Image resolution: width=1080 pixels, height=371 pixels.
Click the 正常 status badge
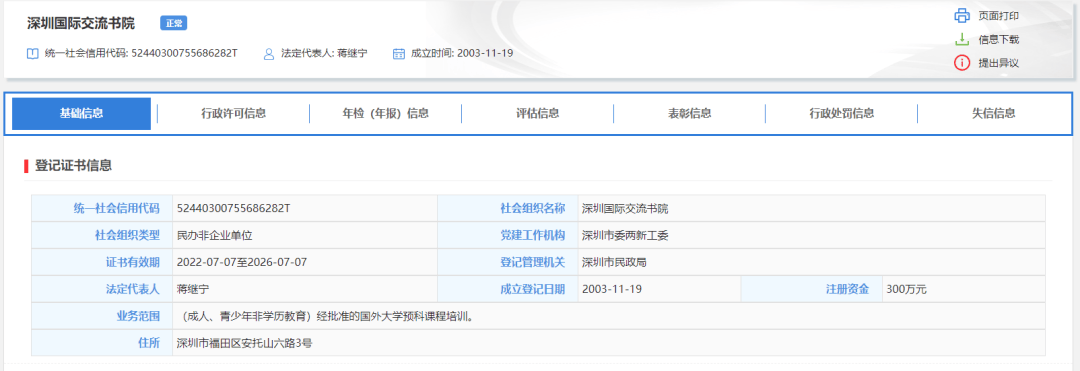click(174, 23)
